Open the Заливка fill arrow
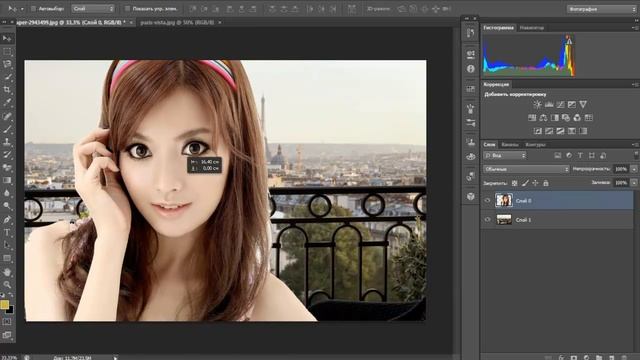 [634, 183]
